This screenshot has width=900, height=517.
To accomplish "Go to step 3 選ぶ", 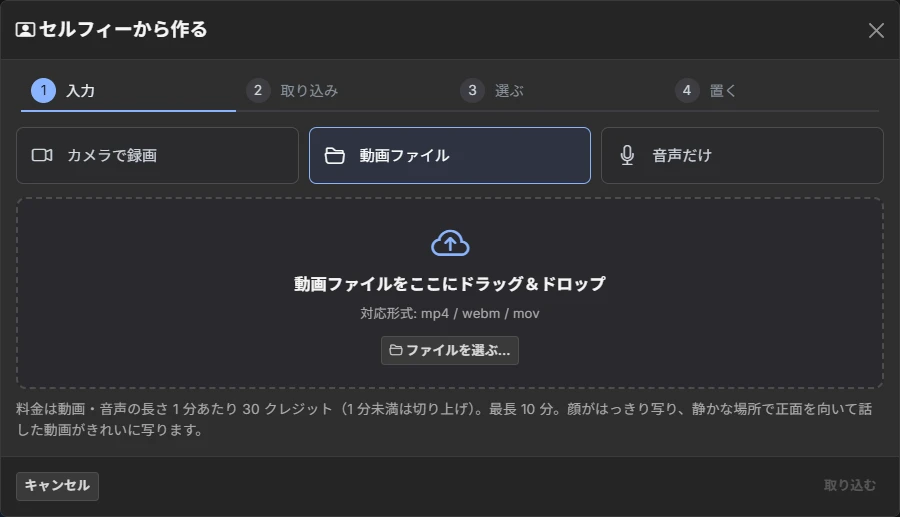I will [557, 91].
